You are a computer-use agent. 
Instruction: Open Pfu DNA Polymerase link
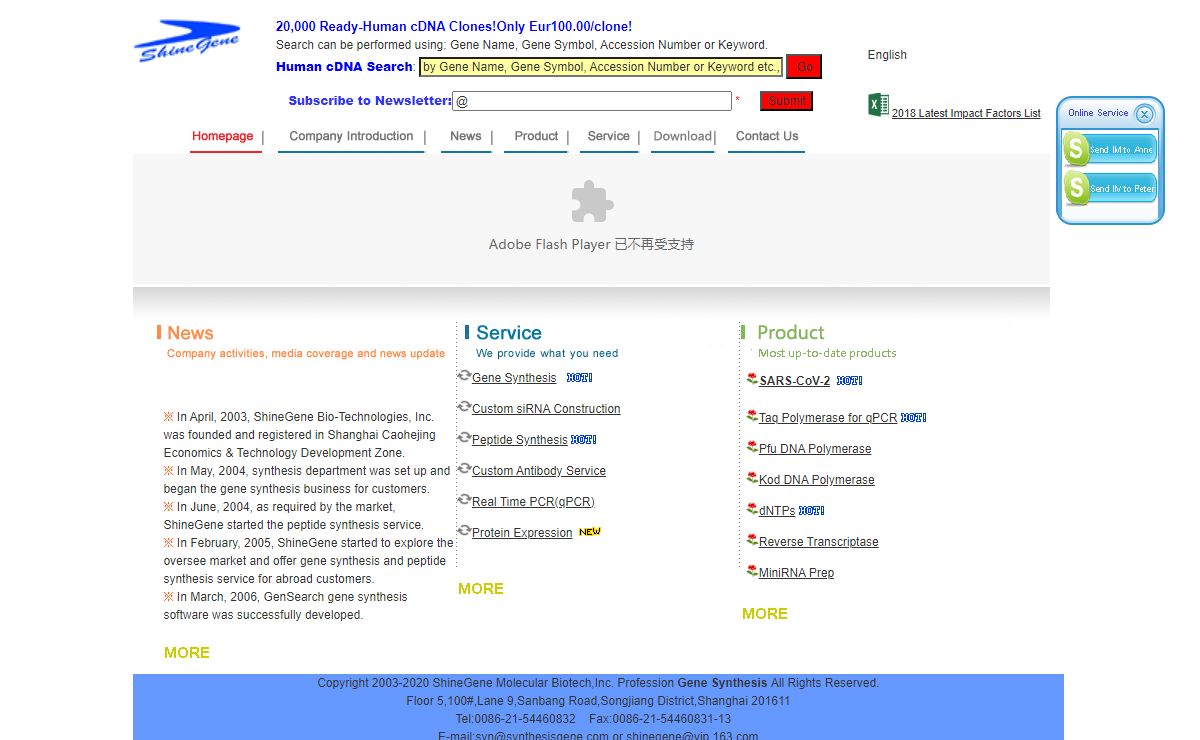815,449
